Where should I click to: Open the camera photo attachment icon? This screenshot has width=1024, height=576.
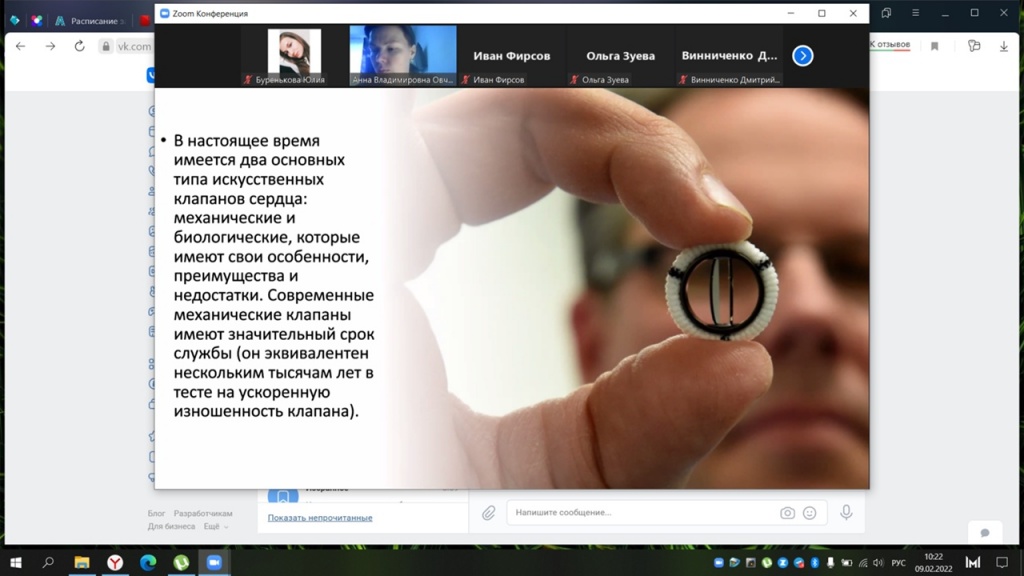[x=787, y=513]
